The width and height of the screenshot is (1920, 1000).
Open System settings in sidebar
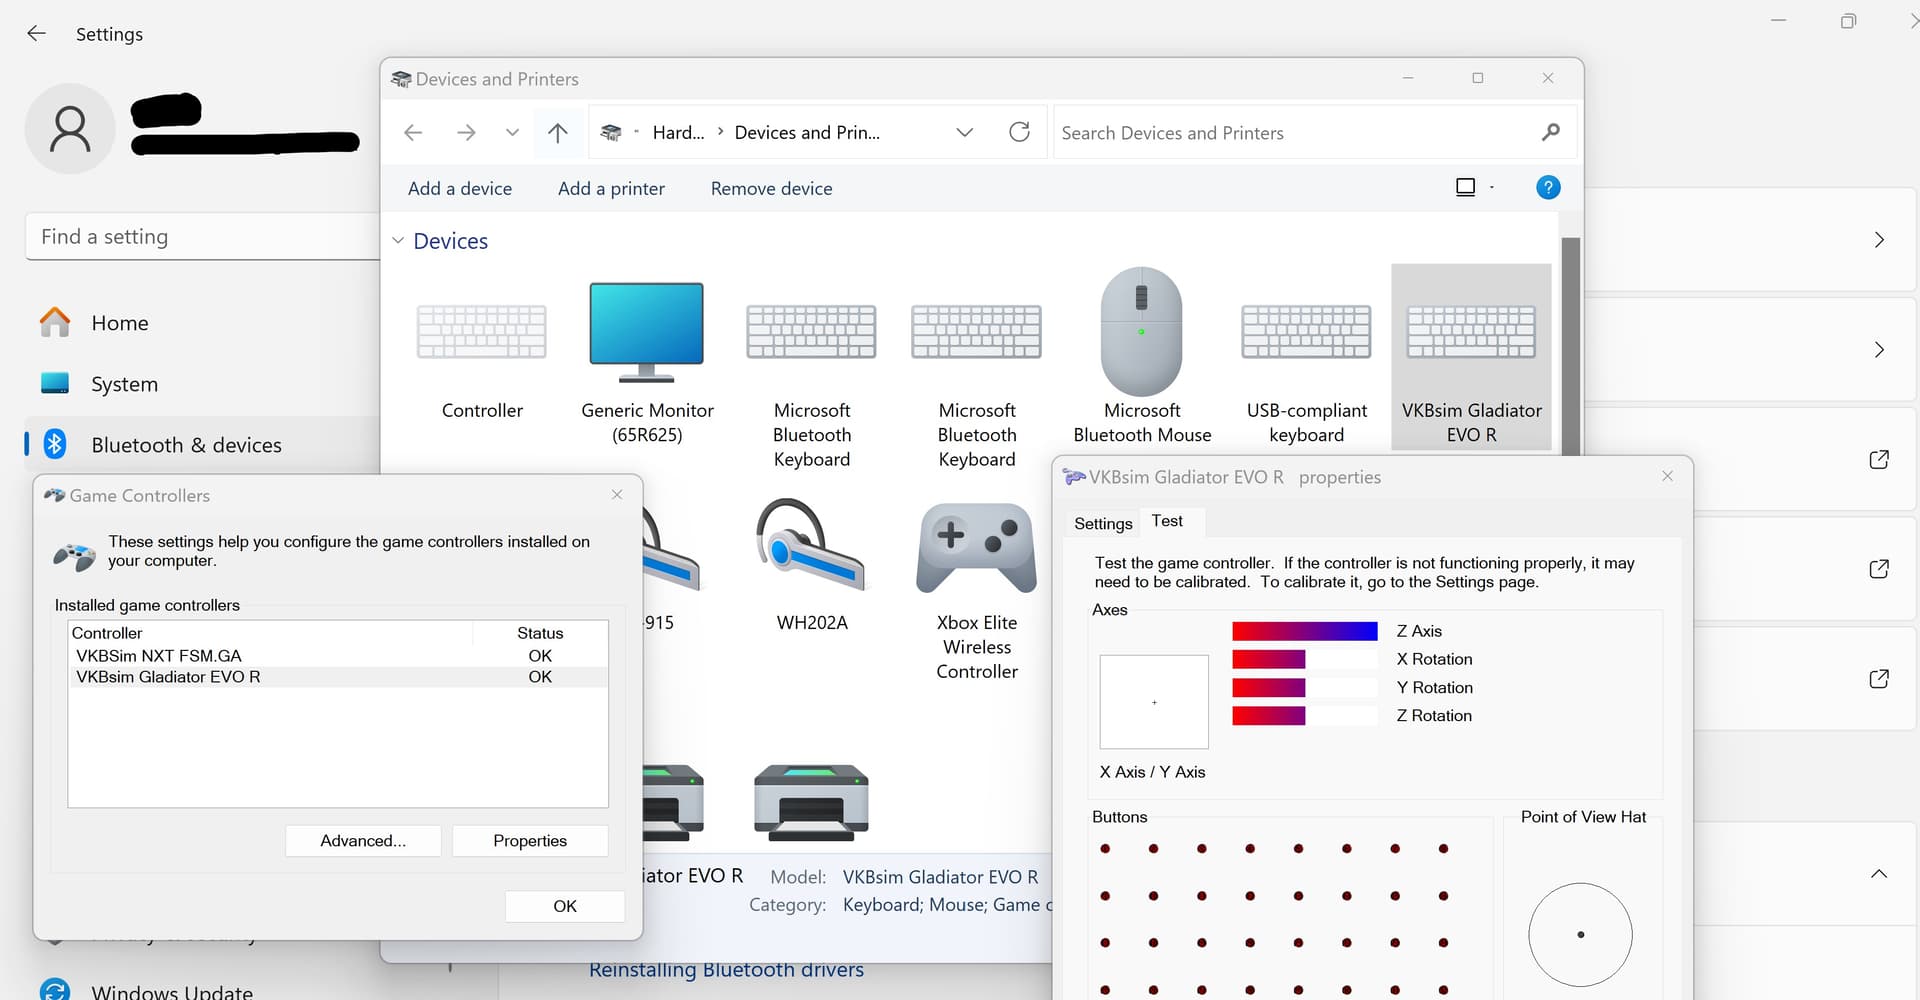coord(124,384)
